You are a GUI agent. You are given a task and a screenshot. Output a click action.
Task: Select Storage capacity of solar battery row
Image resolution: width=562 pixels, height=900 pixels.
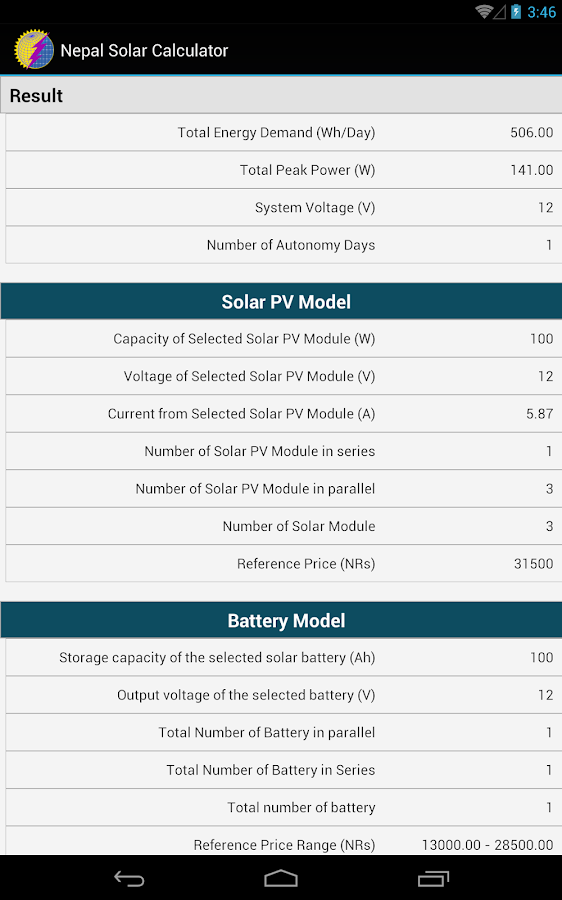click(x=283, y=657)
